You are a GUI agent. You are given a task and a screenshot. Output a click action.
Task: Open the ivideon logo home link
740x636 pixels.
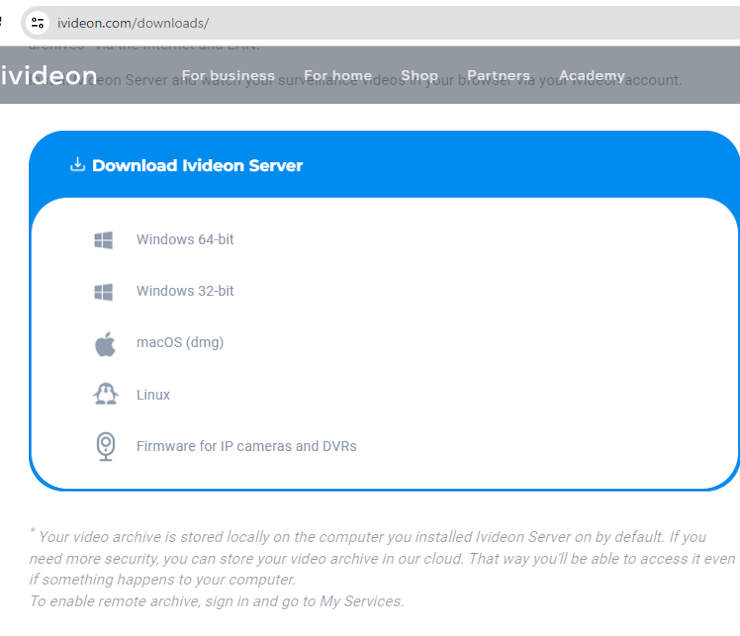(x=49, y=75)
